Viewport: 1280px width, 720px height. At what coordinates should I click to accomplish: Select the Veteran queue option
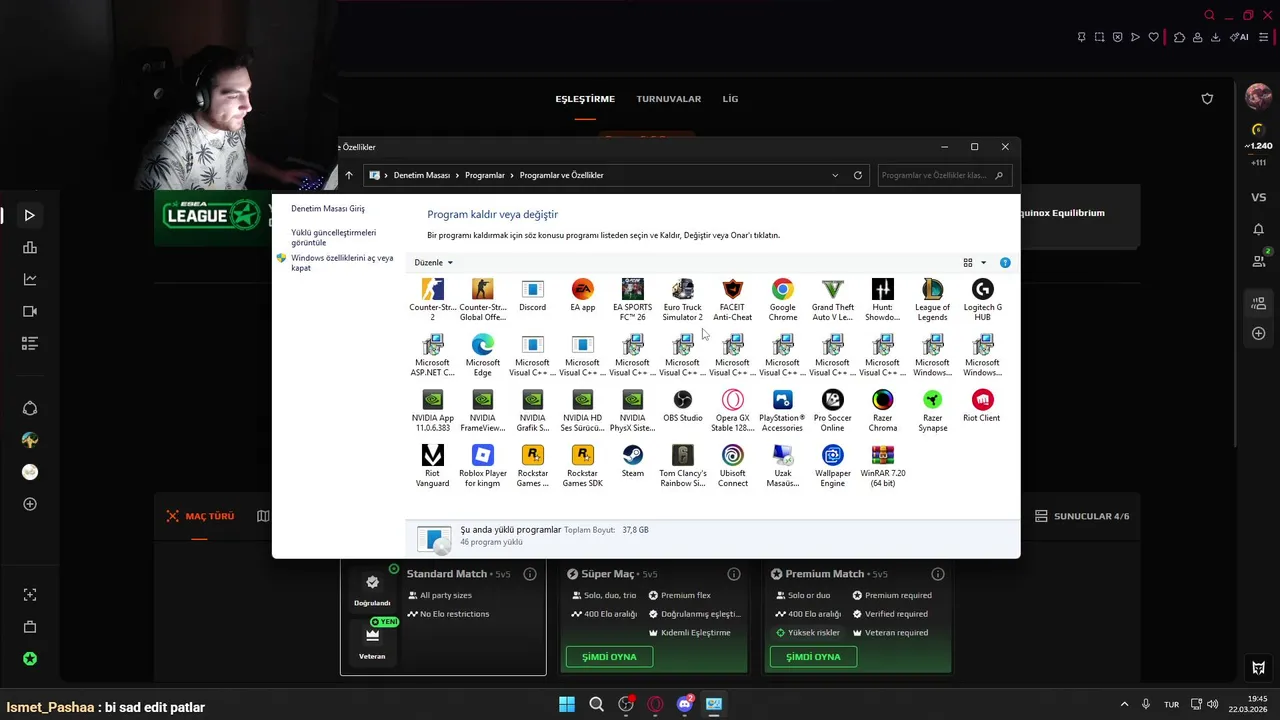372,641
